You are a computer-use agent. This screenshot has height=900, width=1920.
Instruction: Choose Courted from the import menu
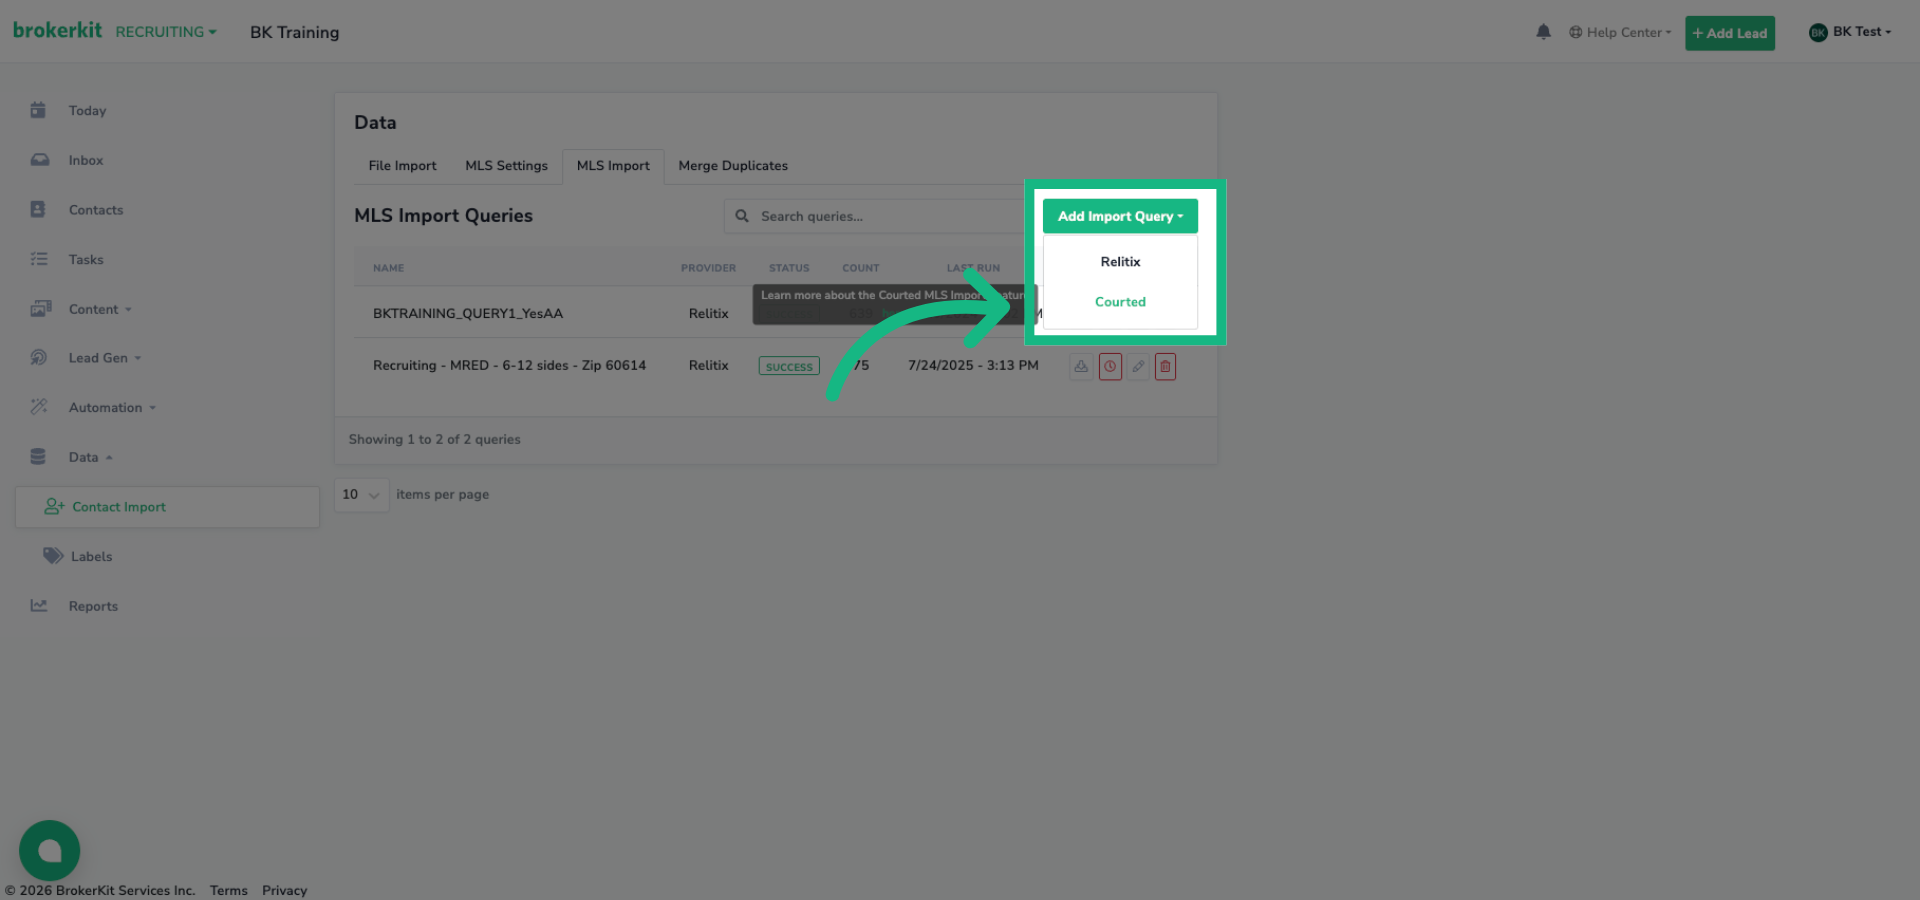1120,302
